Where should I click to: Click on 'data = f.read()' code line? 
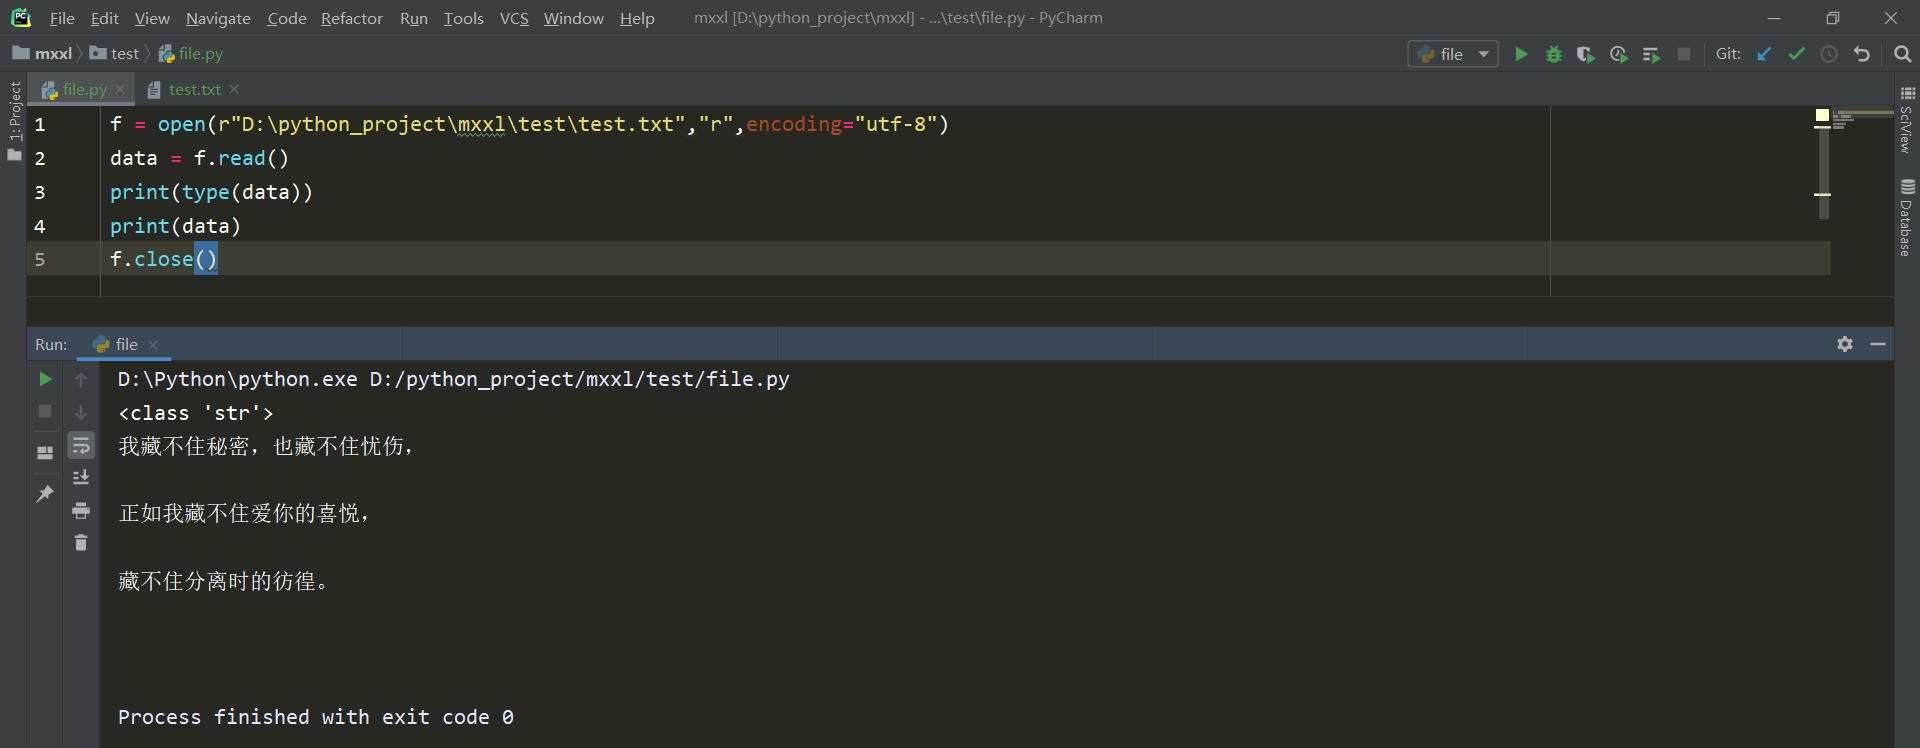[x=199, y=158]
